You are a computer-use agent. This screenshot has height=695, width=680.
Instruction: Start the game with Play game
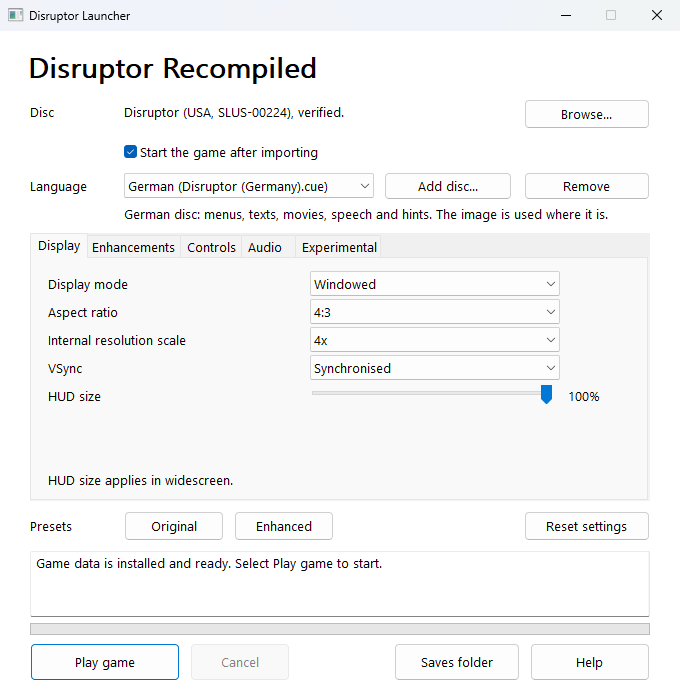(x=105, y=662)
